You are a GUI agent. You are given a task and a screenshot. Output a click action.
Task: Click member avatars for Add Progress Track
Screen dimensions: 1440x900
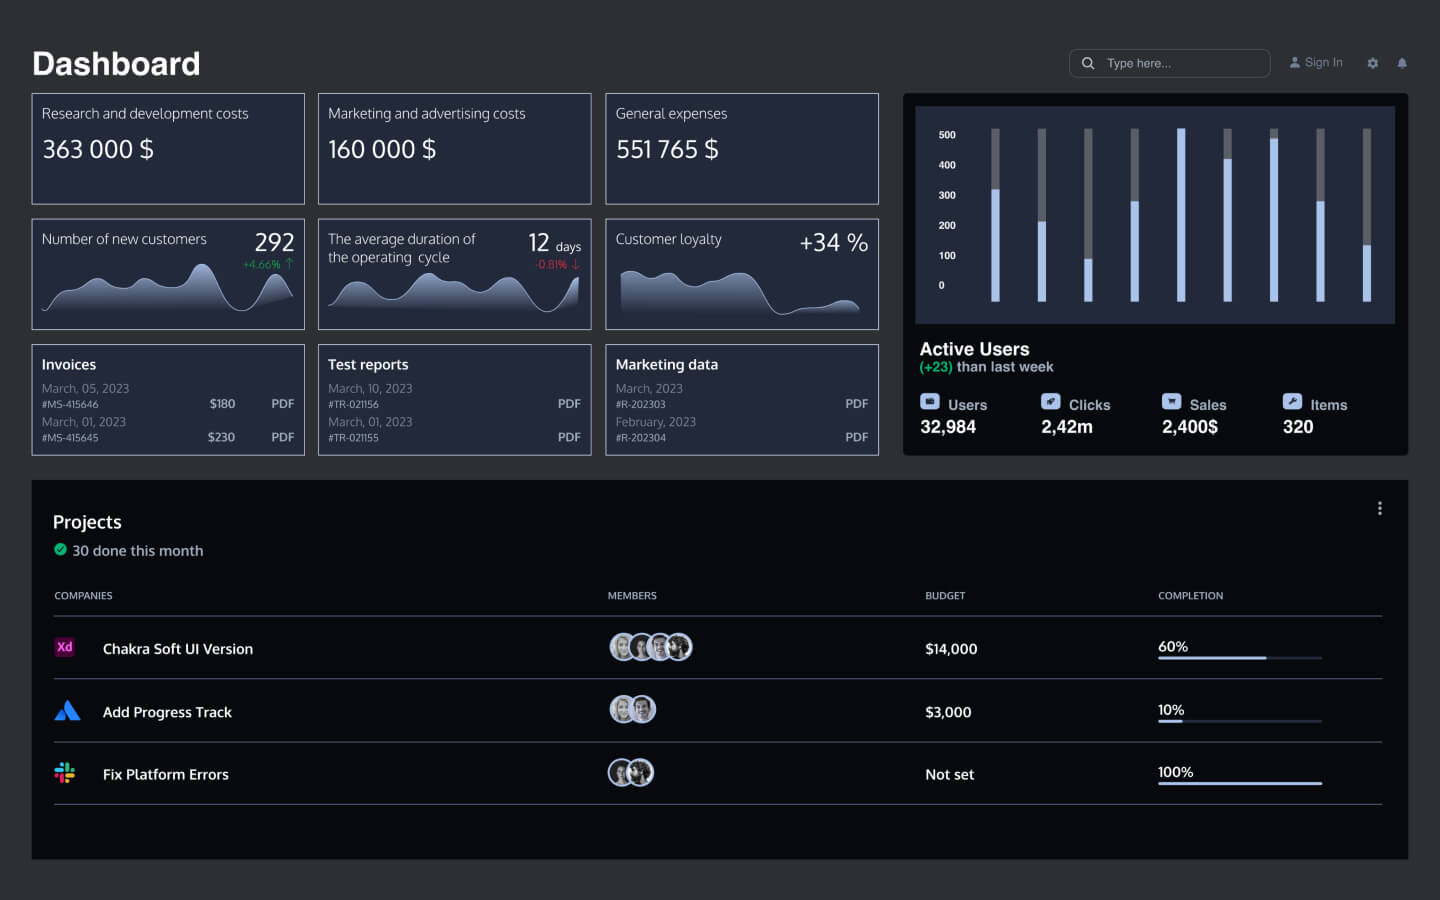633,710
